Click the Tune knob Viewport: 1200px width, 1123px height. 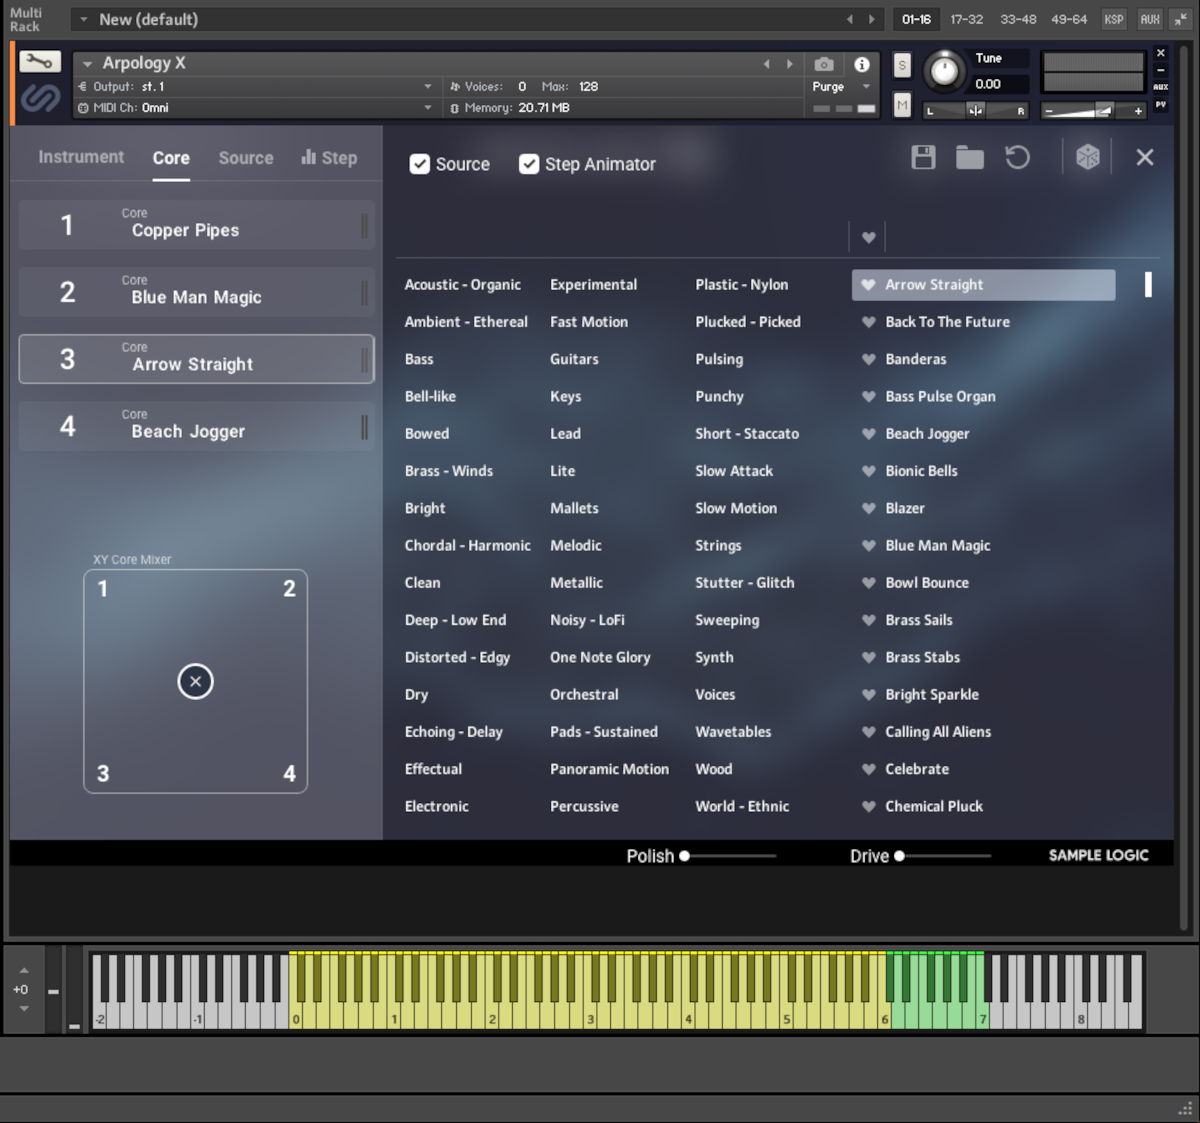[943, 70]
